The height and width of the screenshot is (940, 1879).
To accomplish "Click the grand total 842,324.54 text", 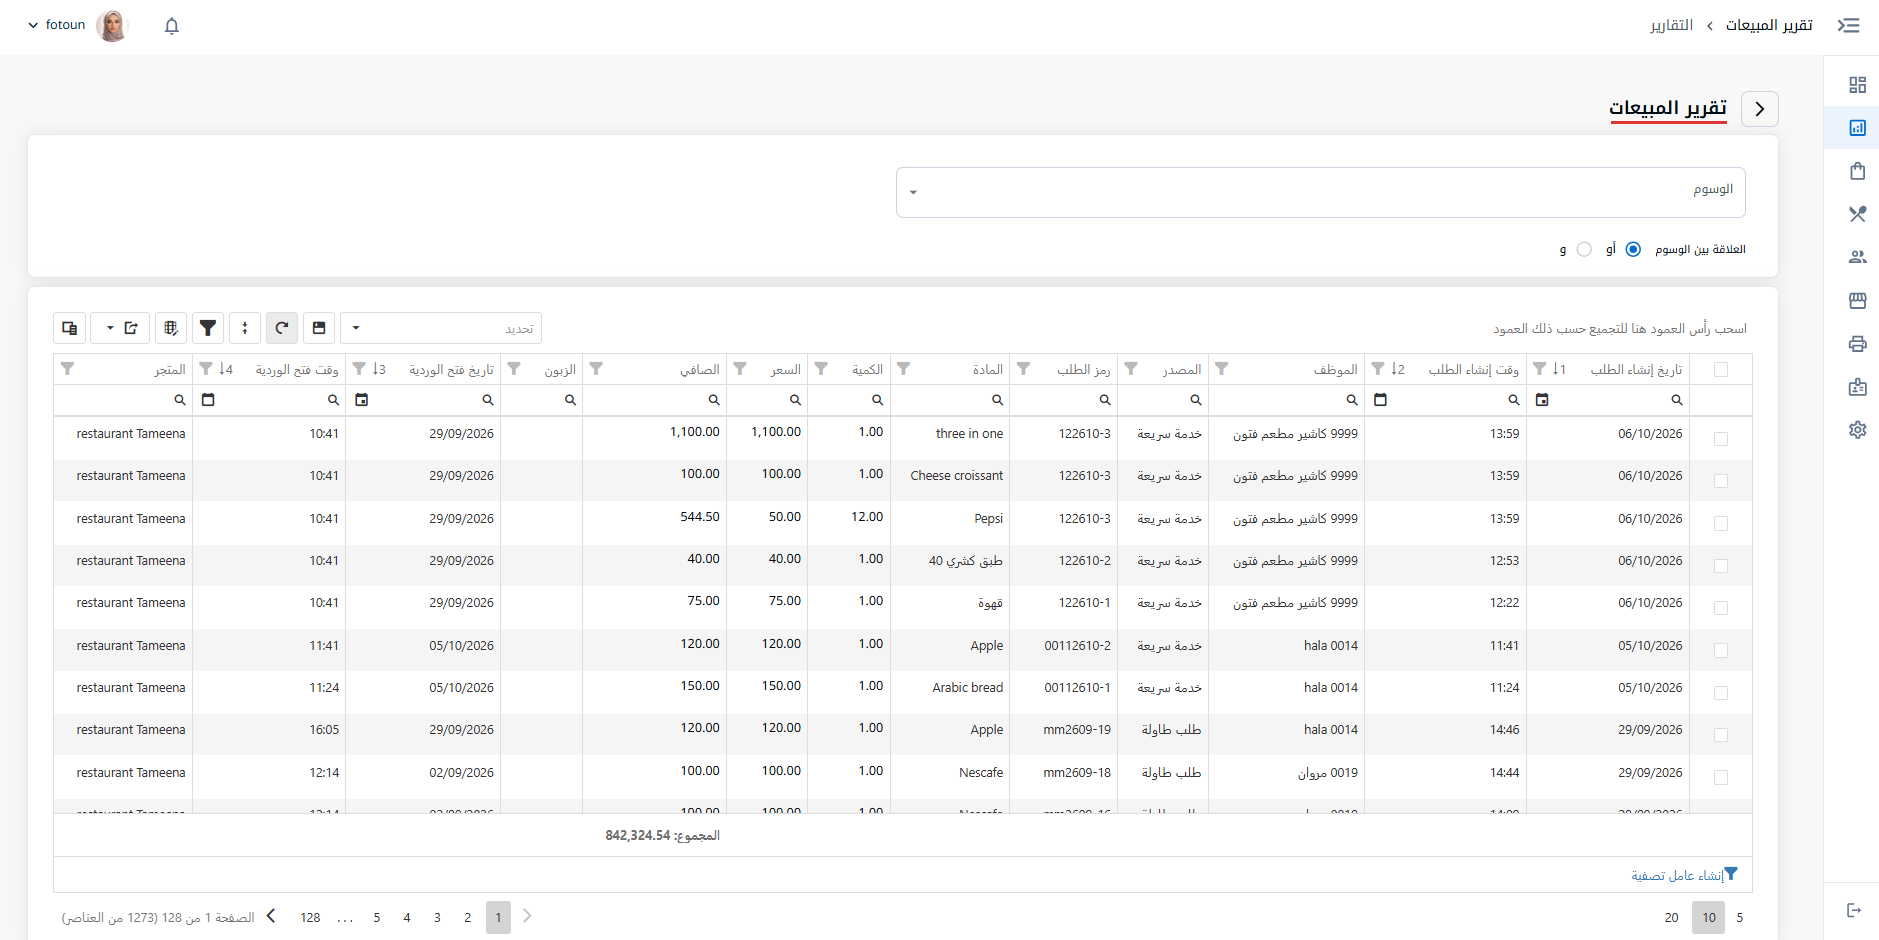I will tap(662, 835).
